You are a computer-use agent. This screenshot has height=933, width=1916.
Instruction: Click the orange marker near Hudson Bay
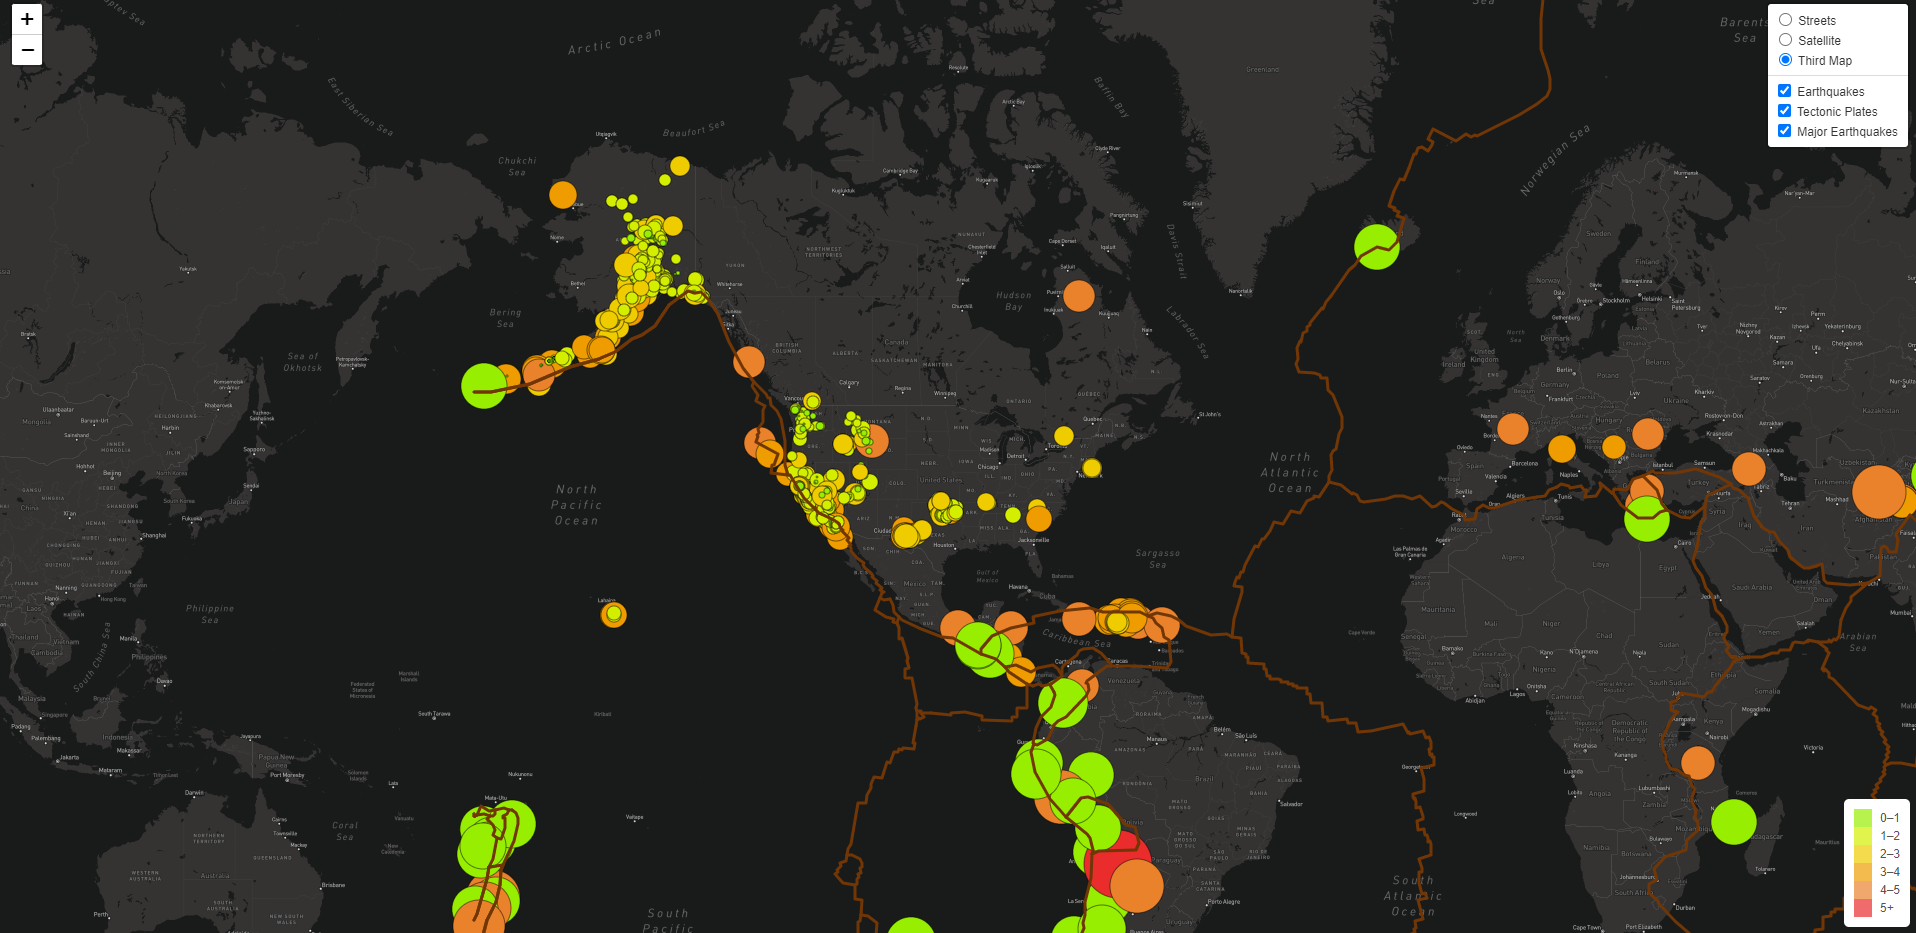click(1079, 296)
